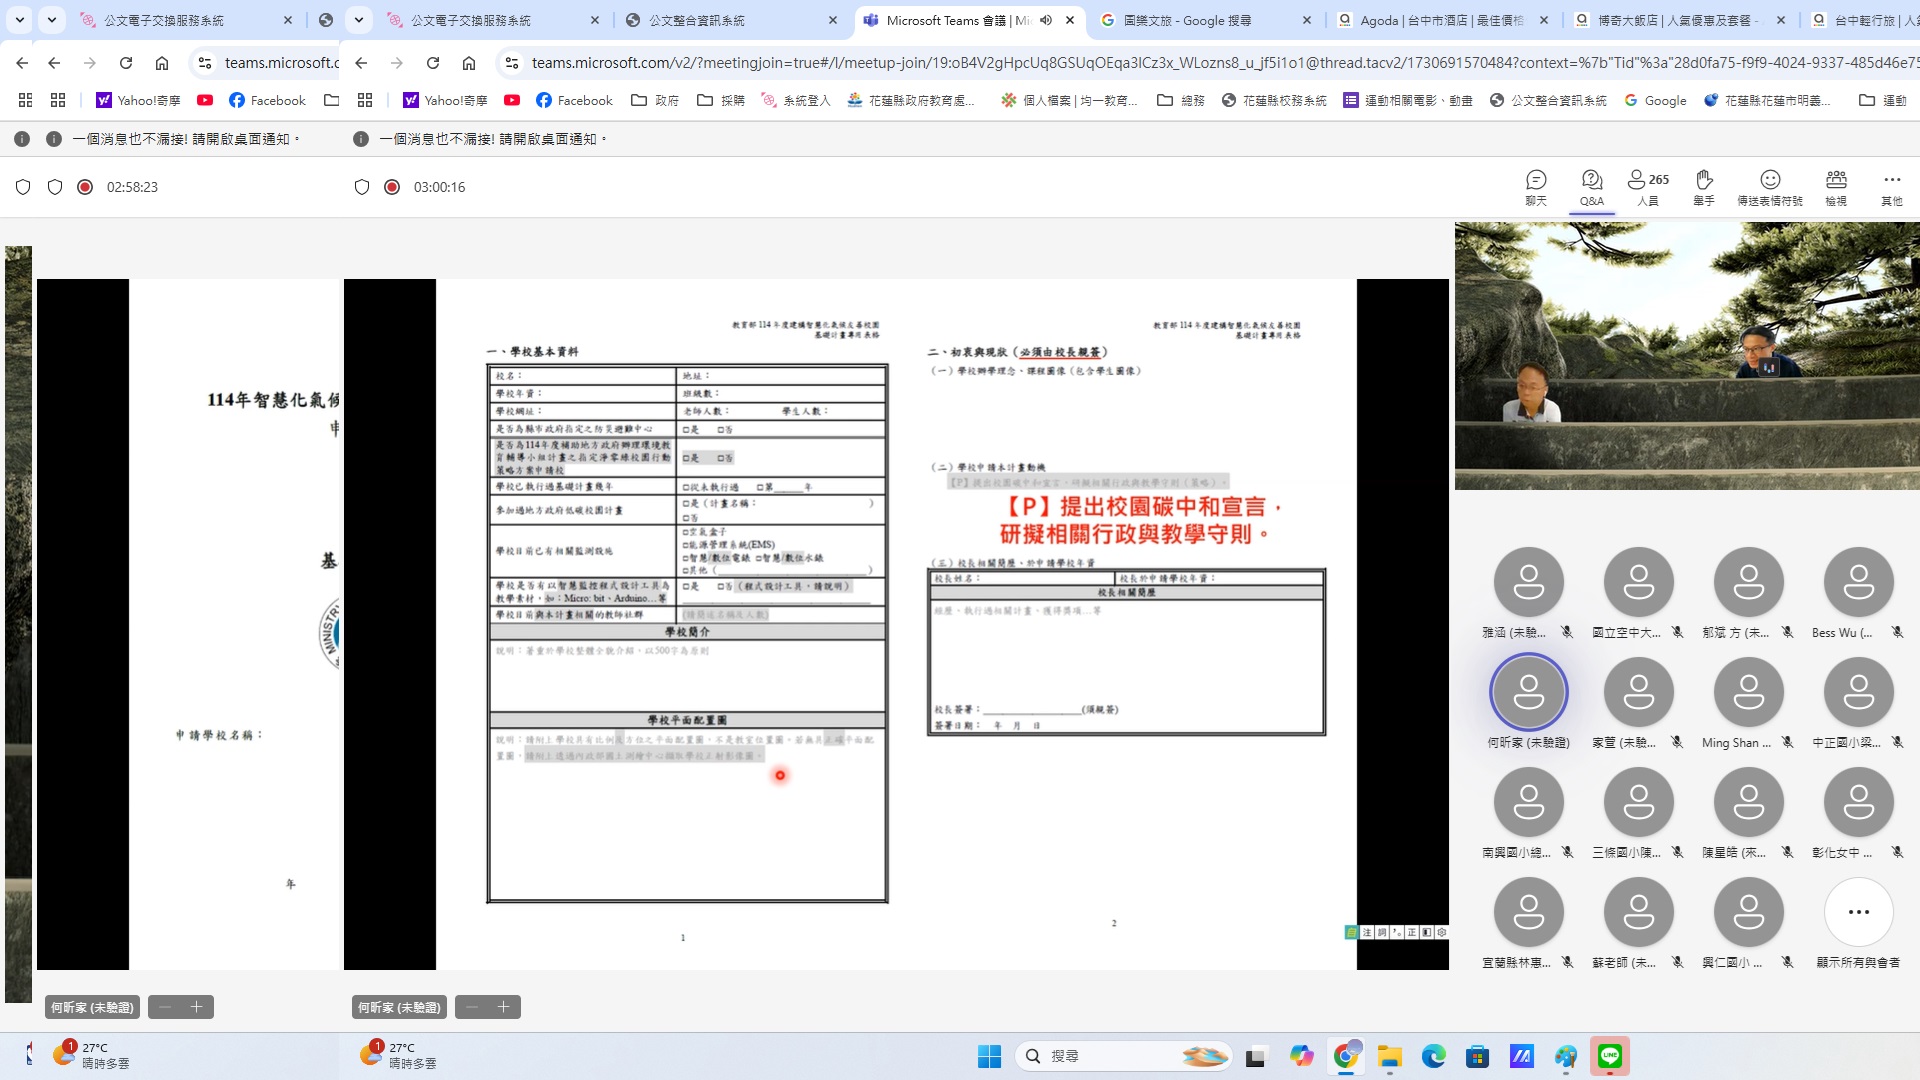Open the More (其他) actions menu

click(1891, 187)
